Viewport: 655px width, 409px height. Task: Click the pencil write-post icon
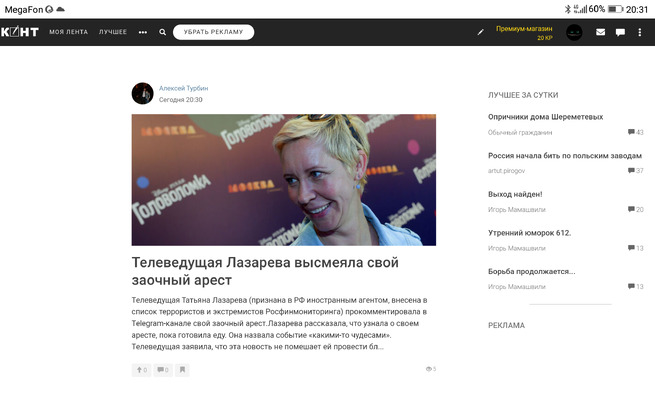481,32
